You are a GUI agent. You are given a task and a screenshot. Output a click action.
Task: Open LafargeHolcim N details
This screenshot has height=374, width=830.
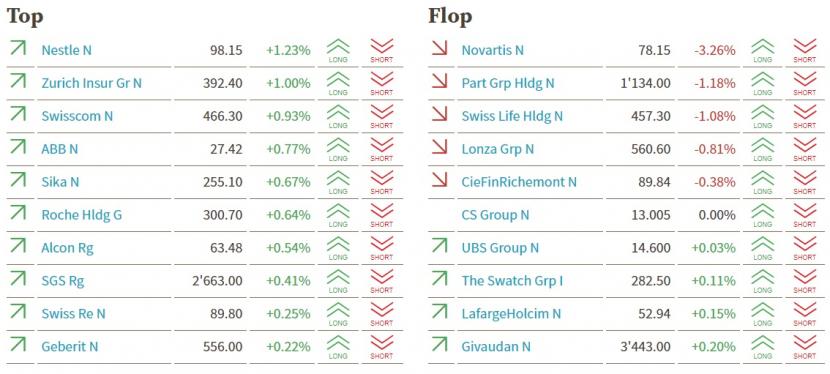coord(511,314)
